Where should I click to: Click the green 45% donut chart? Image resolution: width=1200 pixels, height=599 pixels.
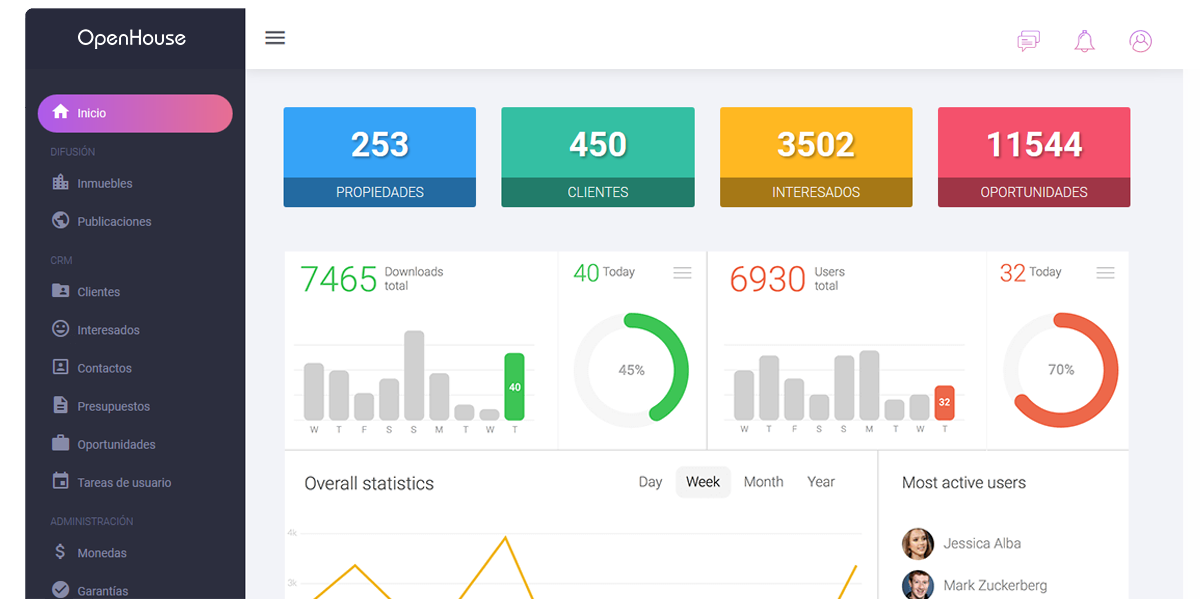(x=631, y=370)
